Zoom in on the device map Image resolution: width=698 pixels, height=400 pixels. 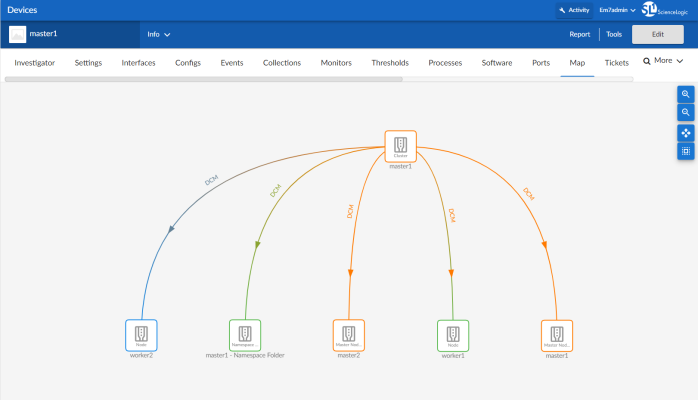[686, 93]
